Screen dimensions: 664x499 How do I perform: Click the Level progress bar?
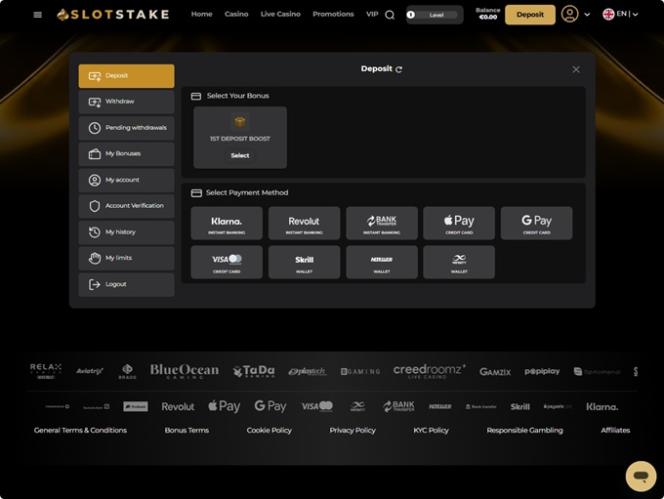tap(434, 15)
